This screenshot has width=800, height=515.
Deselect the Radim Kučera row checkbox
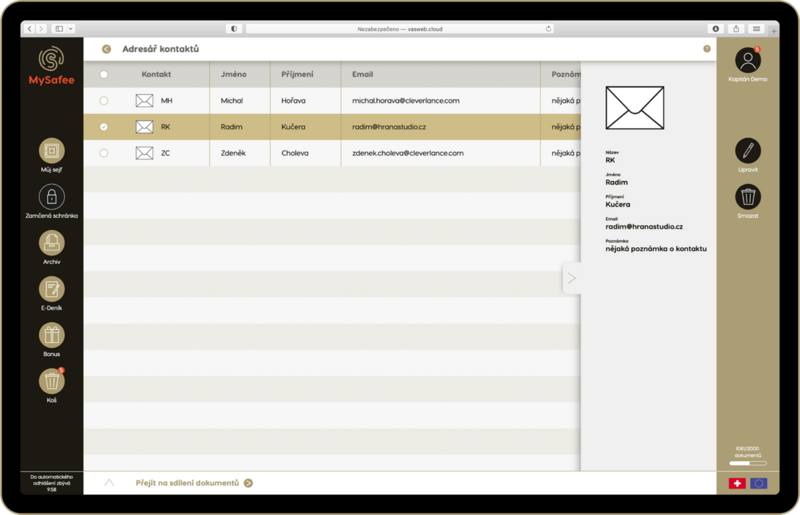click(104, 127)
